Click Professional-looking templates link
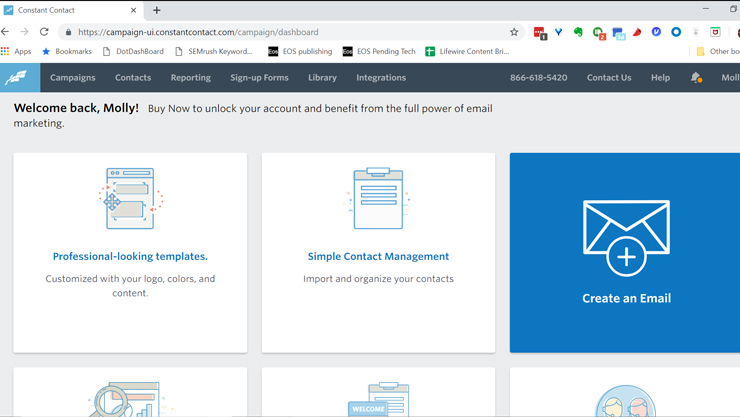Image resolution: width=740 pixels, height=417 pixels. tap(130, 256)
